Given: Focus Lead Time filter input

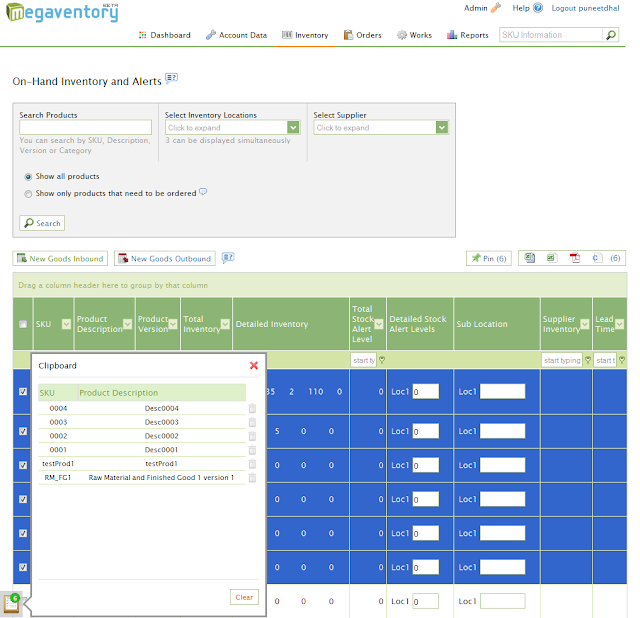Looking at the screenshot, I should 605,360.
